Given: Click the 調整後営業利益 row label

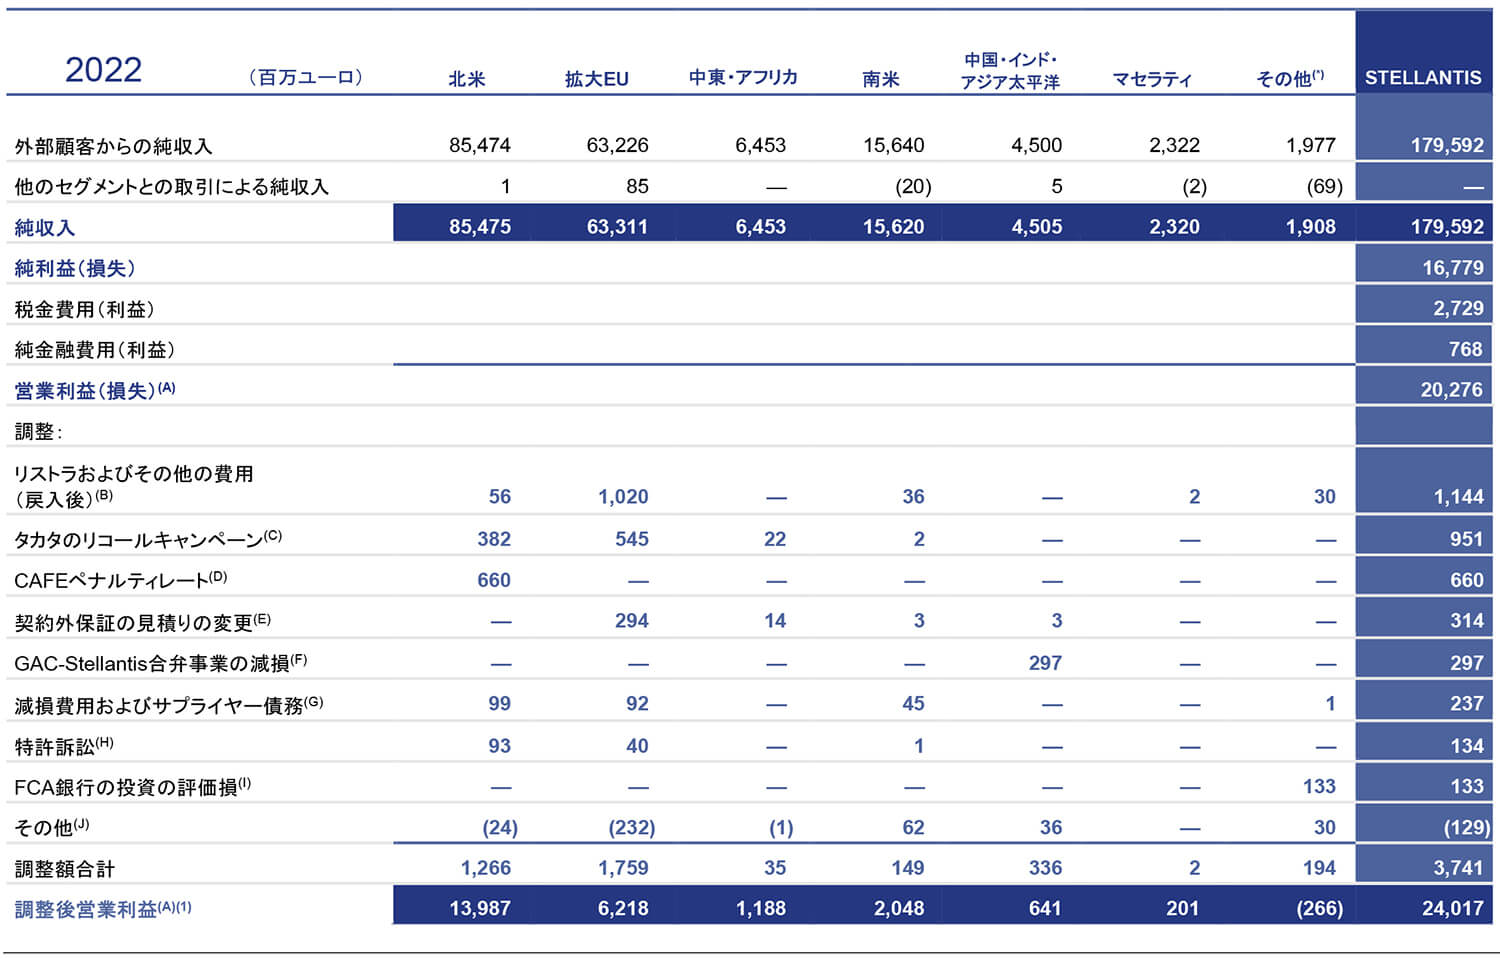Looking at the screenshot, I should 103,909.
